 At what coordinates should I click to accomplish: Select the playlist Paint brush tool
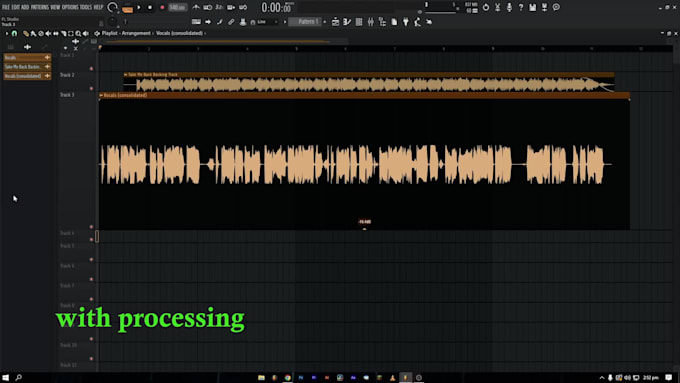click(x=33, y=33)
